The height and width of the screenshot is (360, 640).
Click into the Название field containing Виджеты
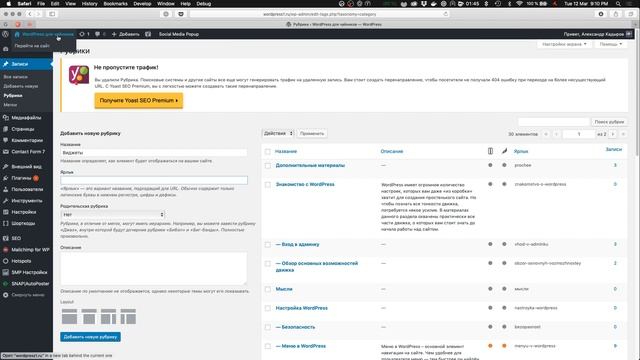point(154,153)
